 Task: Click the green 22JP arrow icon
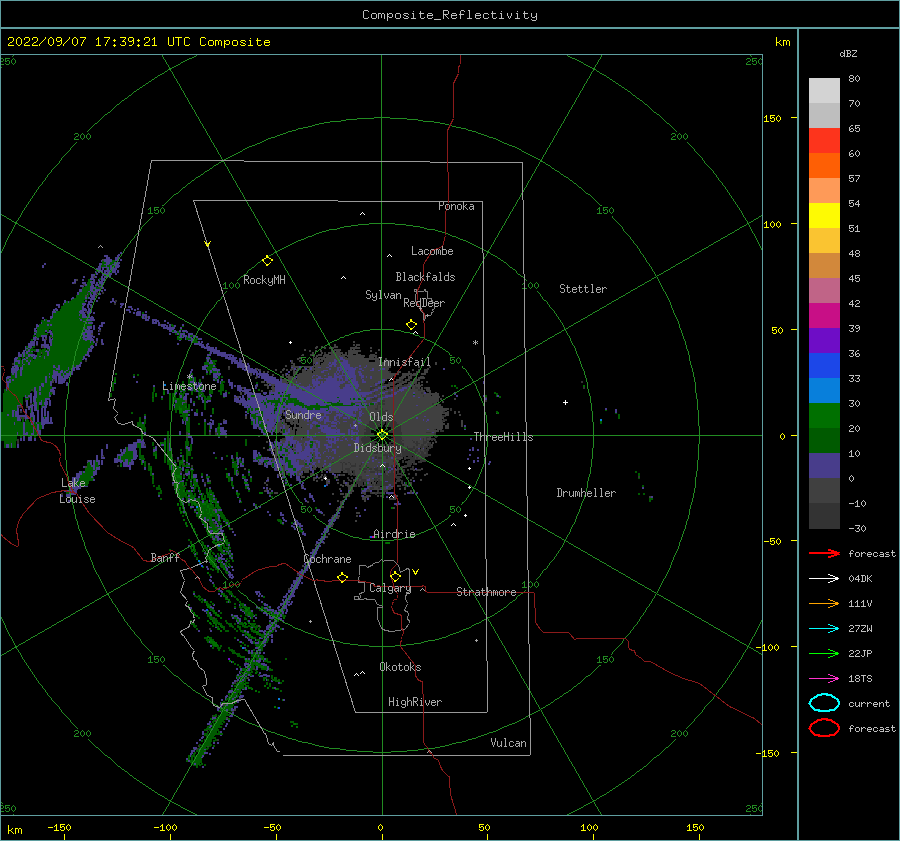coord(824,653)
